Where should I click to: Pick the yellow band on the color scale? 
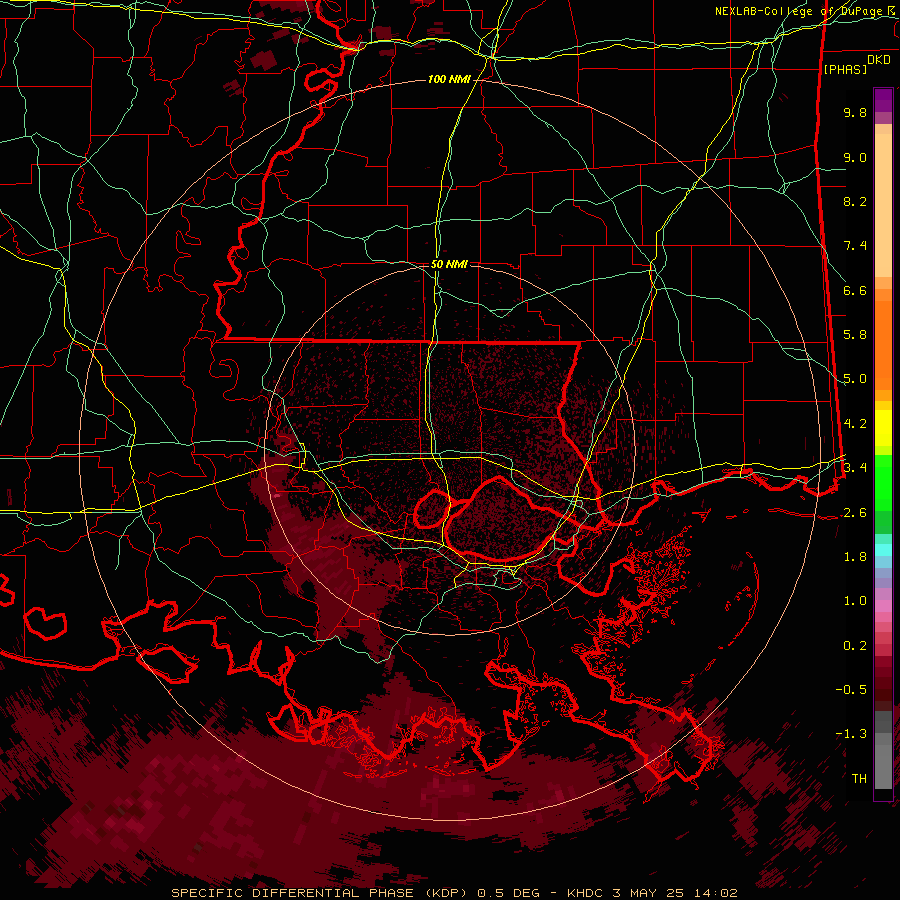pyautogui.click(x=883, y=428)
